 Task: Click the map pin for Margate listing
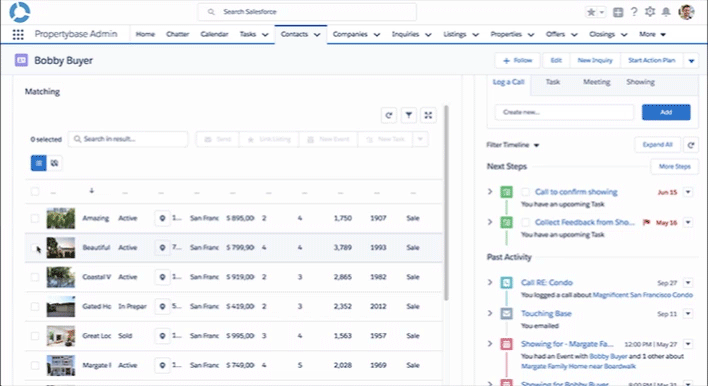(163, 365)
